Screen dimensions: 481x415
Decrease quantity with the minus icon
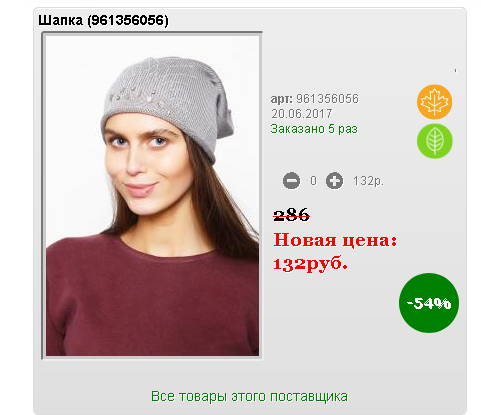(x=291, y=181)
